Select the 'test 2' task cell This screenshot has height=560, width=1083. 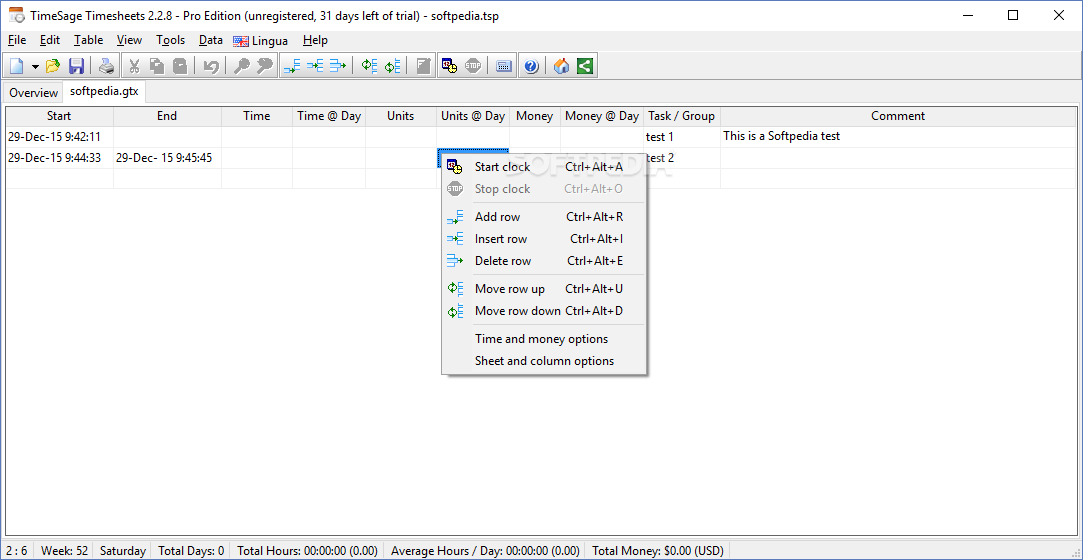point(682,158)
